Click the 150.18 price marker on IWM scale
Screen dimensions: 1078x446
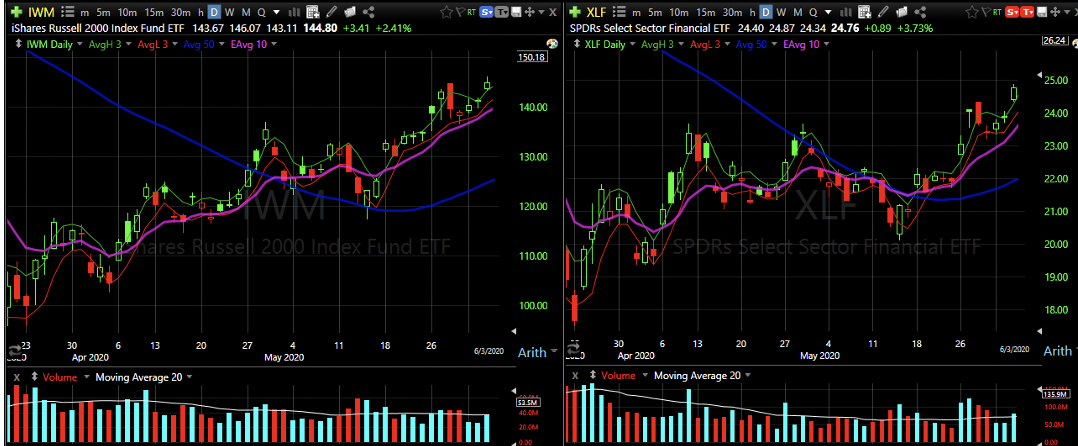(x=531, y=57)
